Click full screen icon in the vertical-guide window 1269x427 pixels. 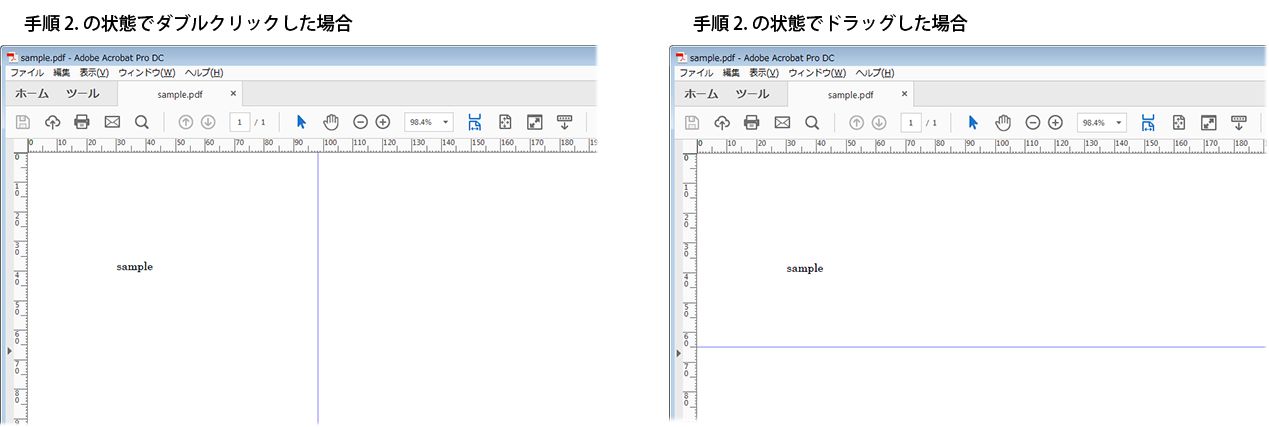[x=535, y=122]
